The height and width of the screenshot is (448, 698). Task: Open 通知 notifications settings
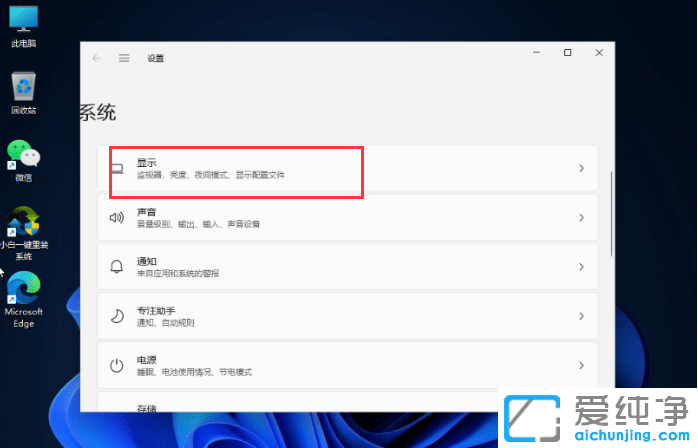coord(348,267)
